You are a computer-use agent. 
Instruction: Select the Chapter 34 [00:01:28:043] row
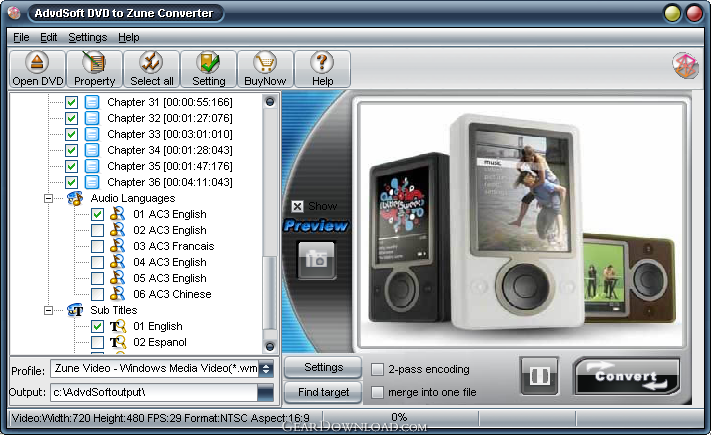170,150
